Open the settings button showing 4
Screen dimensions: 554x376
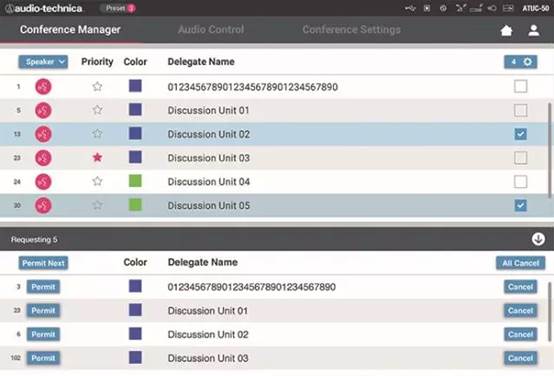(520, 62)
